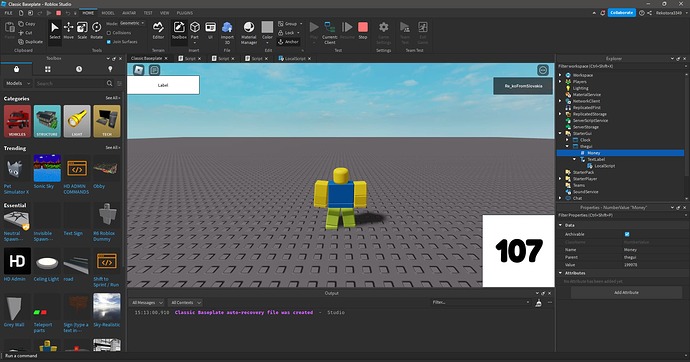The image size is (690, 362).
Task: Click the Output filter field
Action: click(x=479, y=303)
